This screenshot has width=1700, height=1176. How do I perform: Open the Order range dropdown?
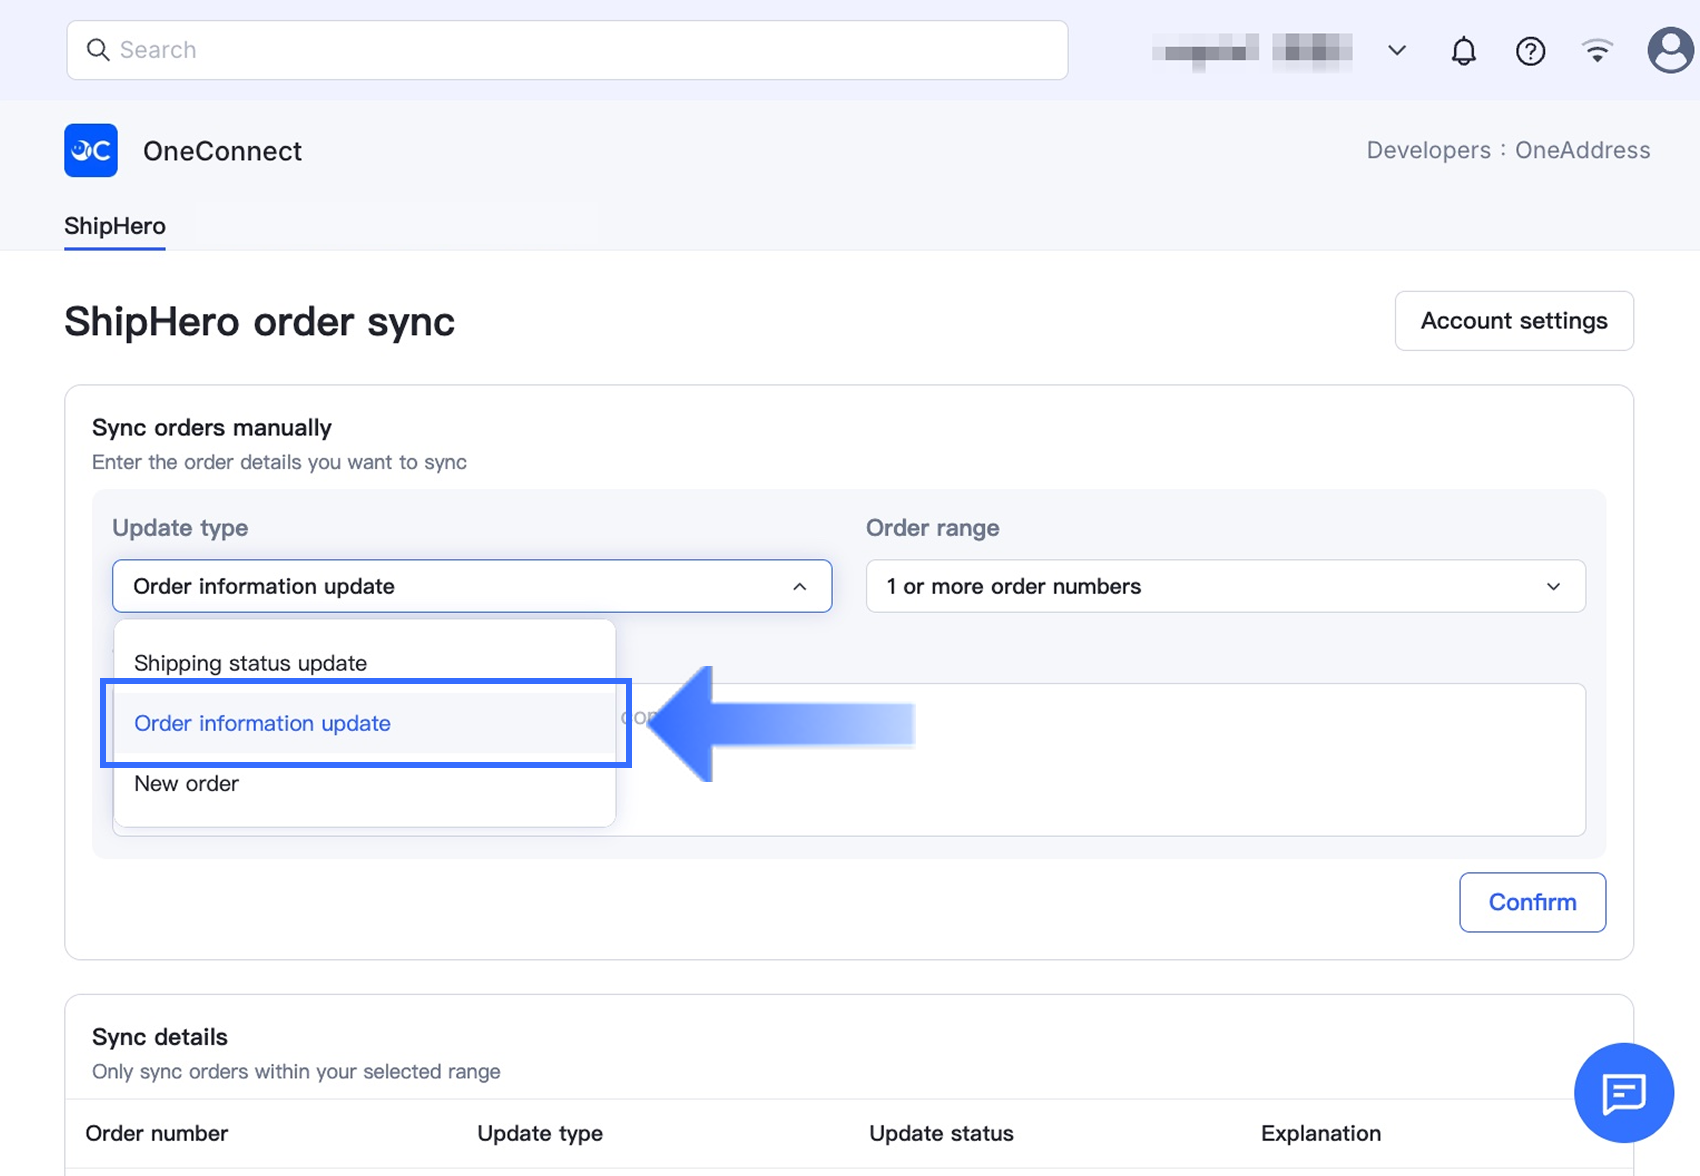[x=1225, y=586]
